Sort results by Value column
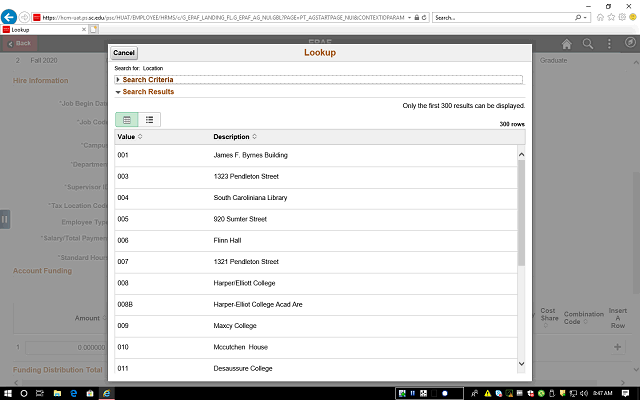 [x=130, y=137]
